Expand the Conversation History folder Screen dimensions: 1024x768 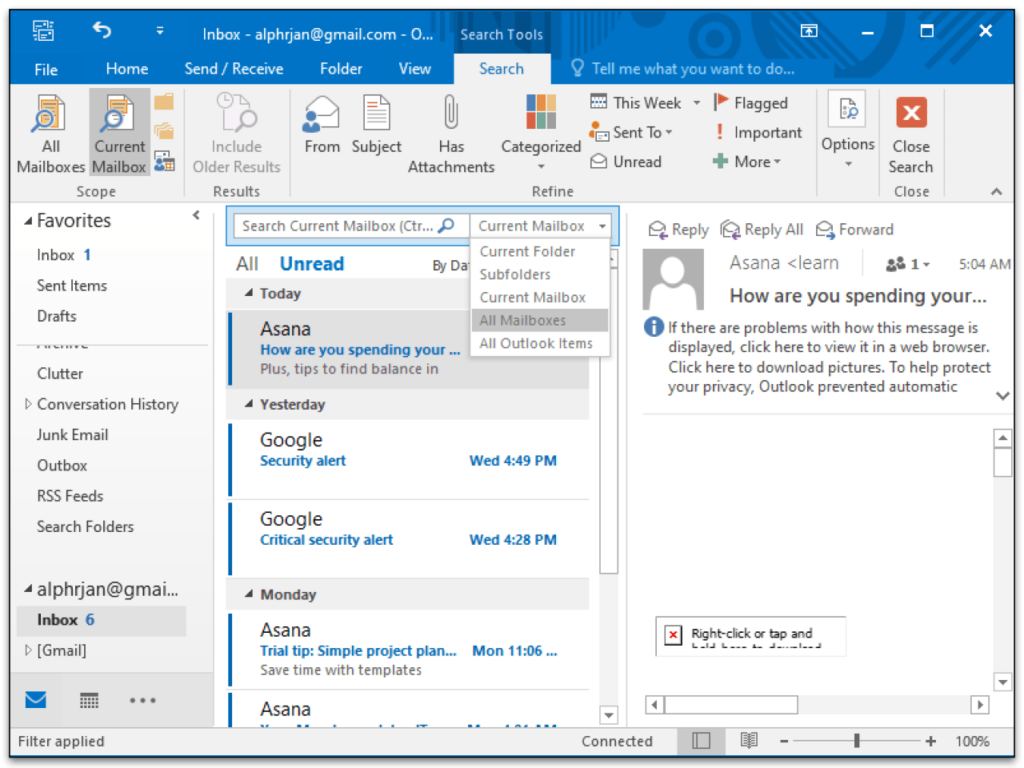point(29,404)
